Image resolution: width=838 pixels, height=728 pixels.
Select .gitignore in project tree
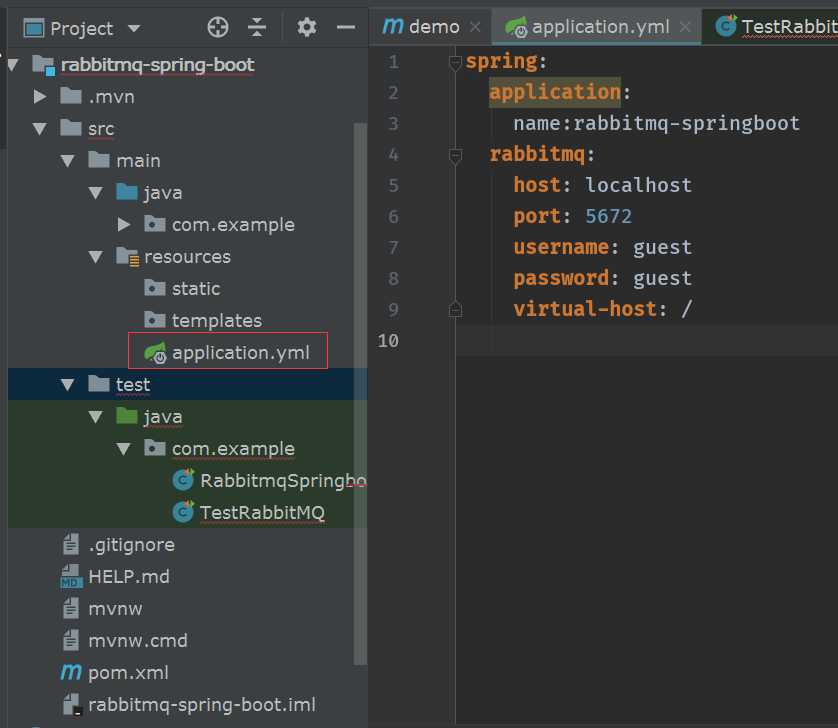point(131,544)
